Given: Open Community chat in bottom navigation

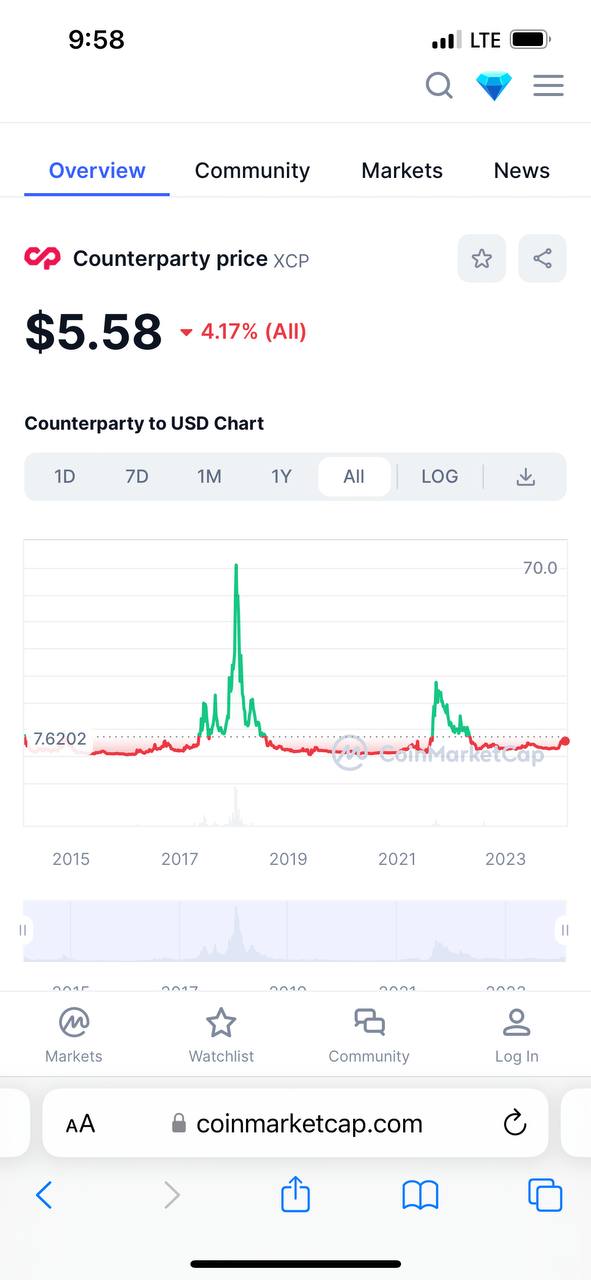Looking at the screenshot, I should coord(369,1035).
